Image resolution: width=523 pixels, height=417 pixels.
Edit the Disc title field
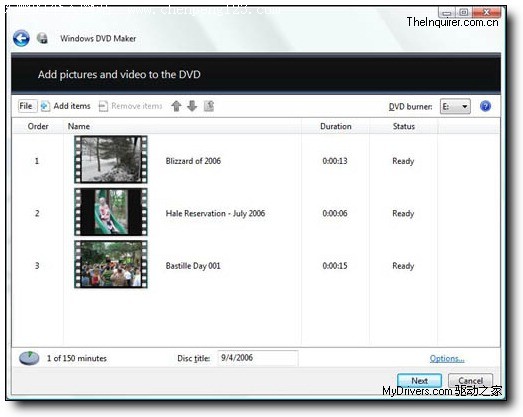pos(257,358)
